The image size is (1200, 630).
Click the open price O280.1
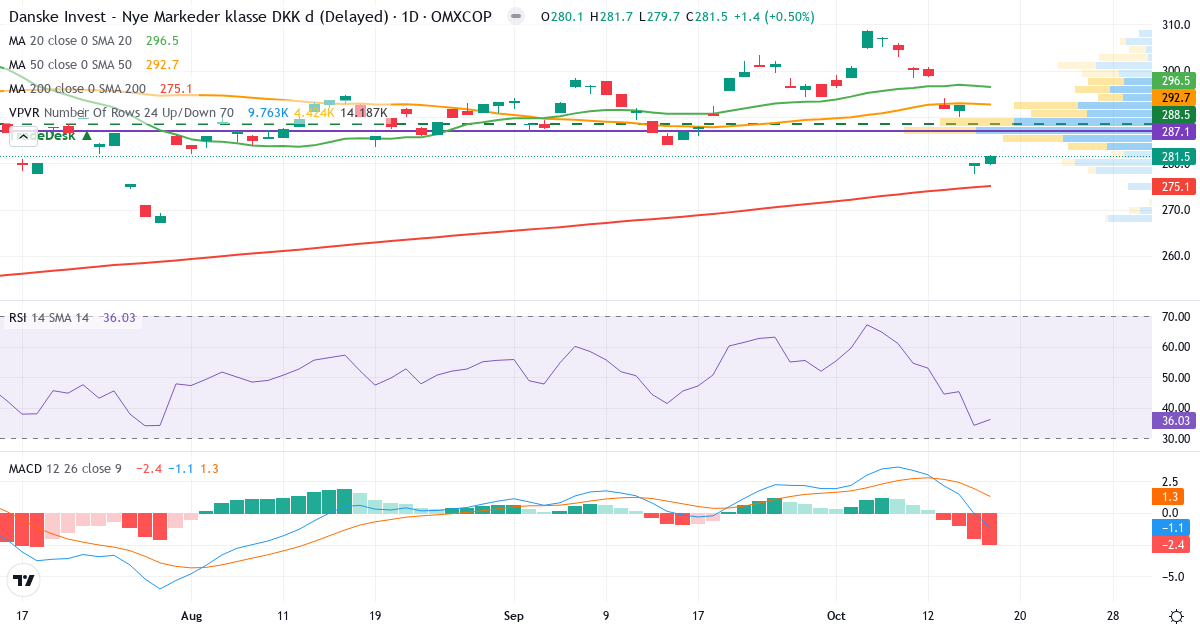(562, 17)
